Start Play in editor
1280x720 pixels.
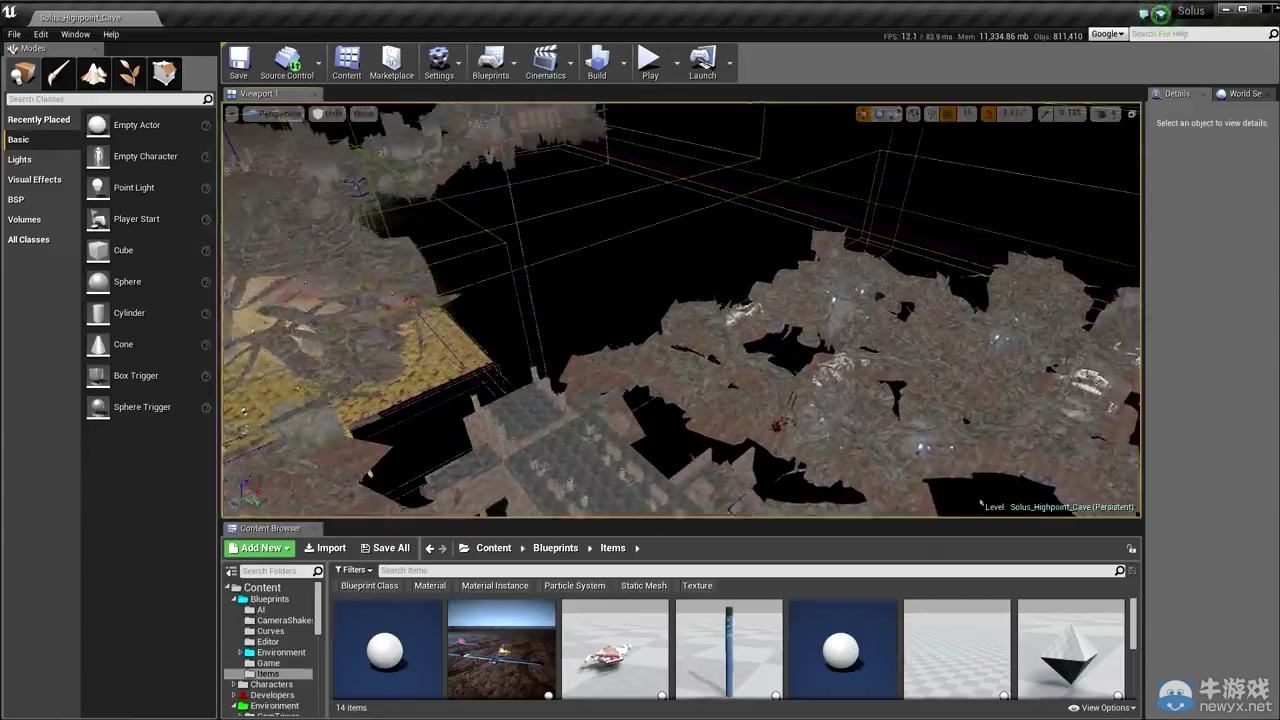tap(650, 63)
